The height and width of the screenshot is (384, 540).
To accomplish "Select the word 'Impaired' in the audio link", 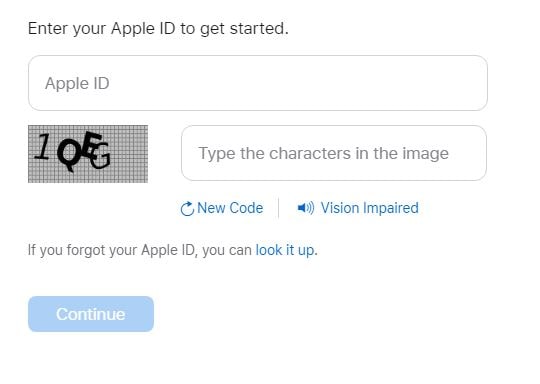I will 391,208.
